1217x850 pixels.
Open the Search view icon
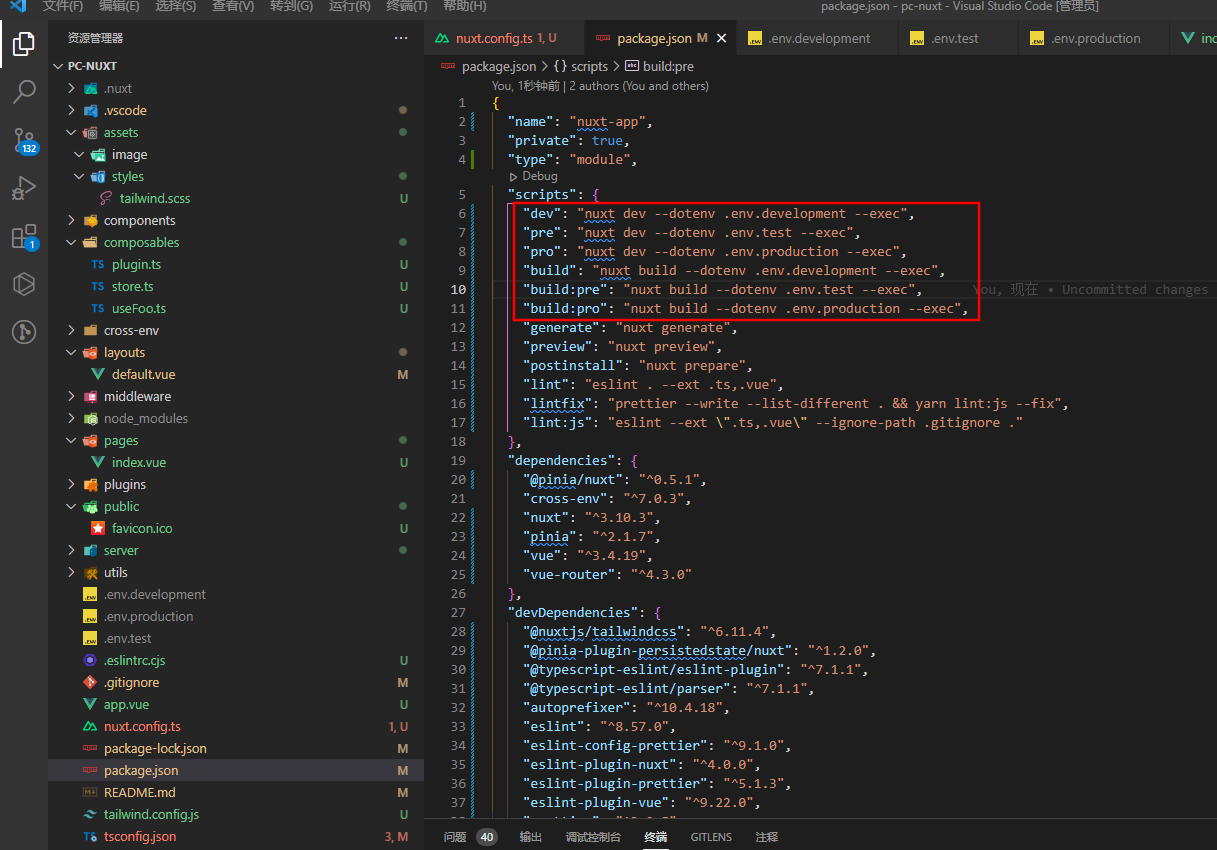point(23,92)
